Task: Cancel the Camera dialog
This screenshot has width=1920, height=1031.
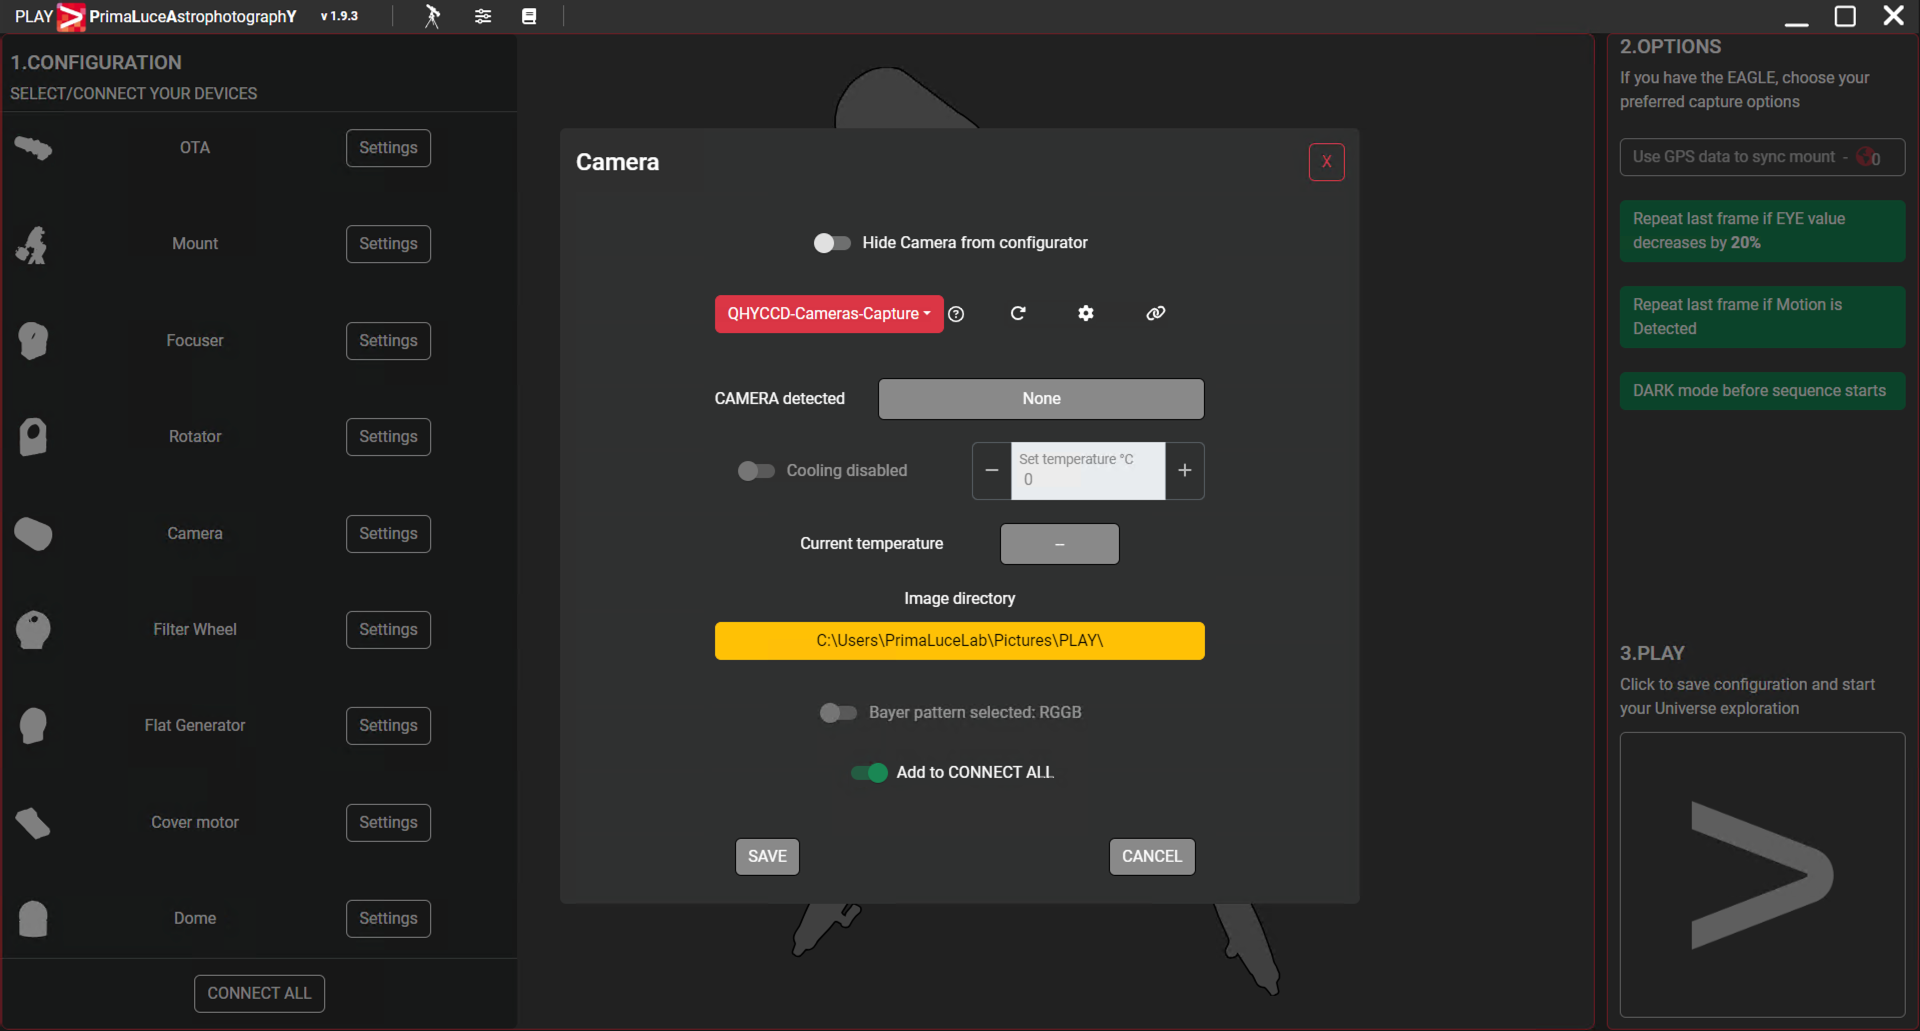Action: 1152,857
